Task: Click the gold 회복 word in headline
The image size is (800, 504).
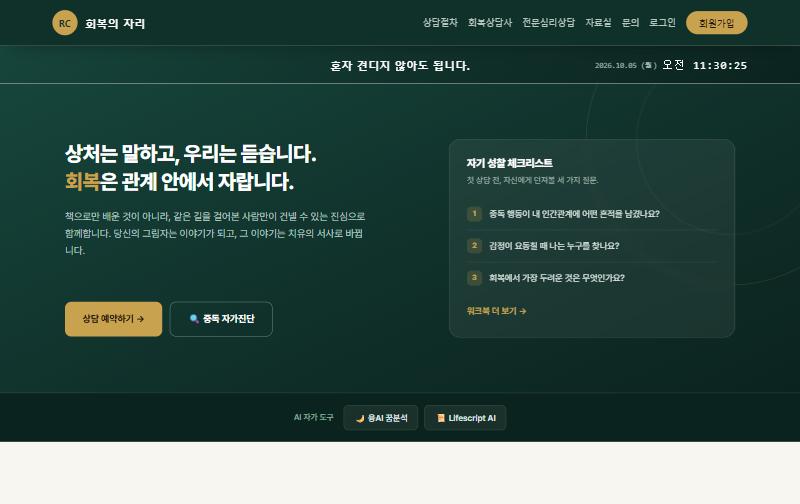Action: pos(82,181)
